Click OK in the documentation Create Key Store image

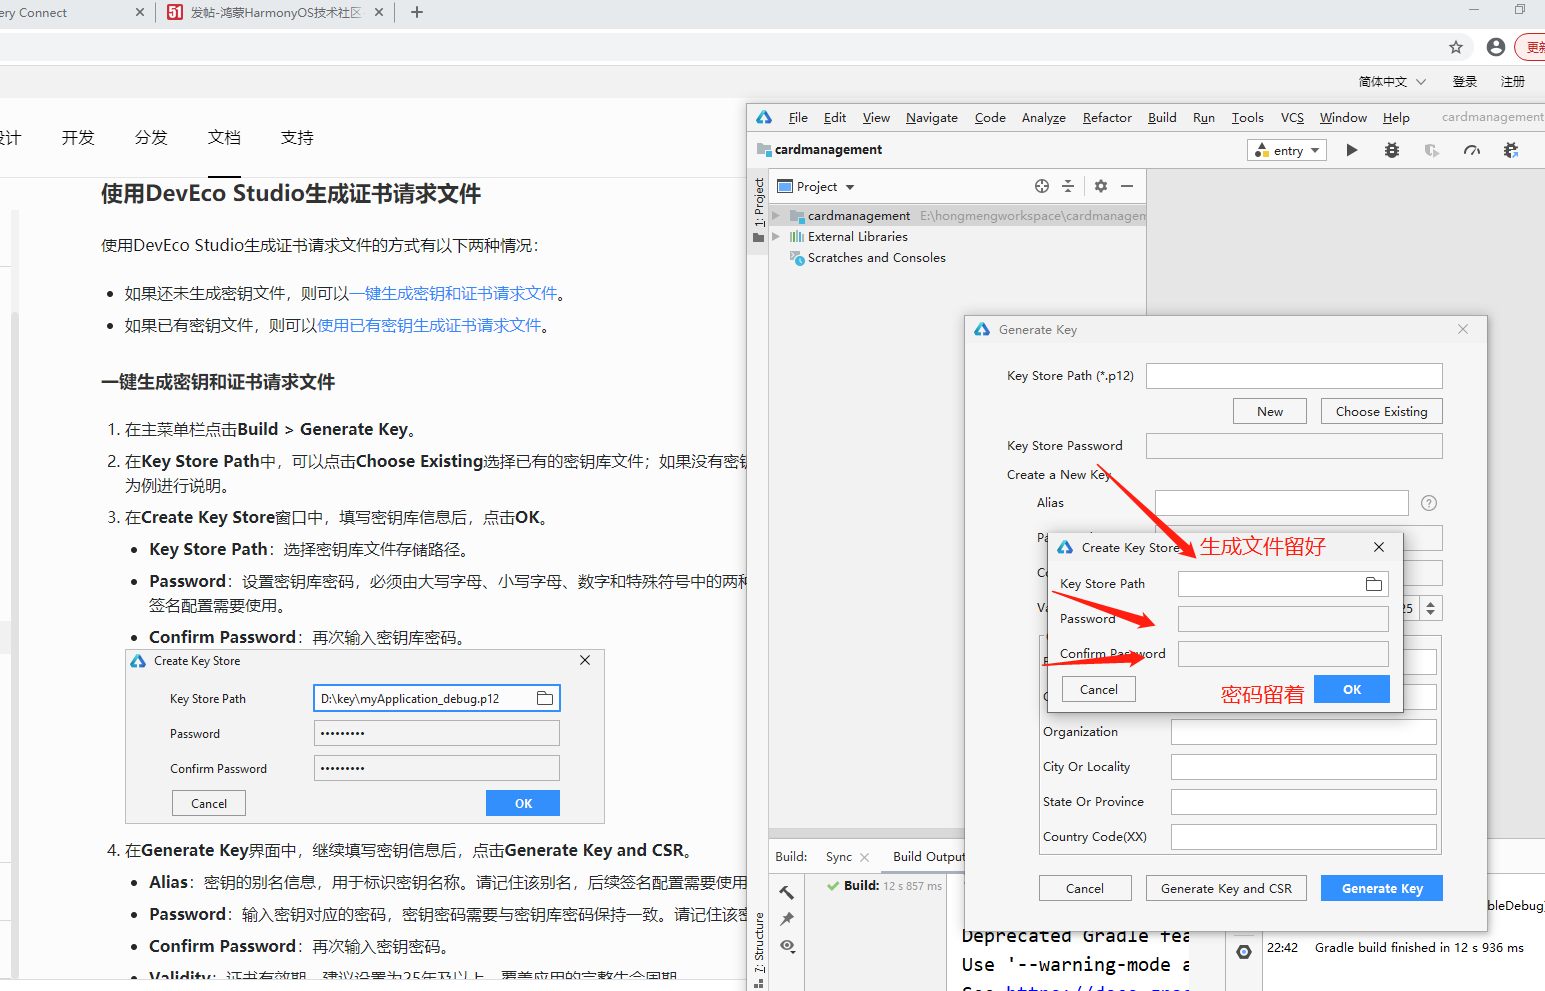point(523,804)
